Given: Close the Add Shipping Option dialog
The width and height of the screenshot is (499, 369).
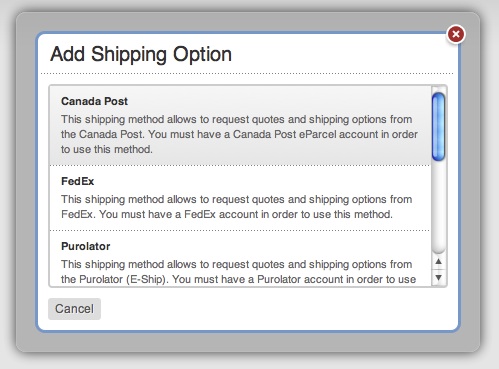Looking at the screenshot, I should pos(456,34).
